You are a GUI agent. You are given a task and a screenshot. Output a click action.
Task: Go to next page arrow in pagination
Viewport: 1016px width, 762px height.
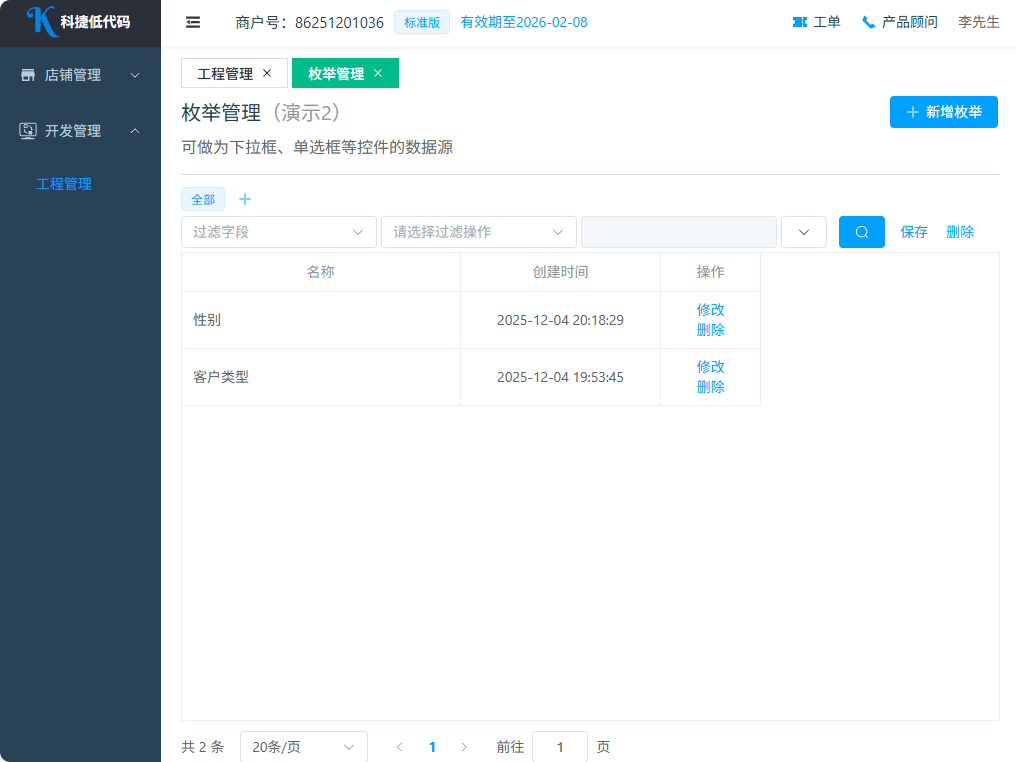[x=464, y=747]
